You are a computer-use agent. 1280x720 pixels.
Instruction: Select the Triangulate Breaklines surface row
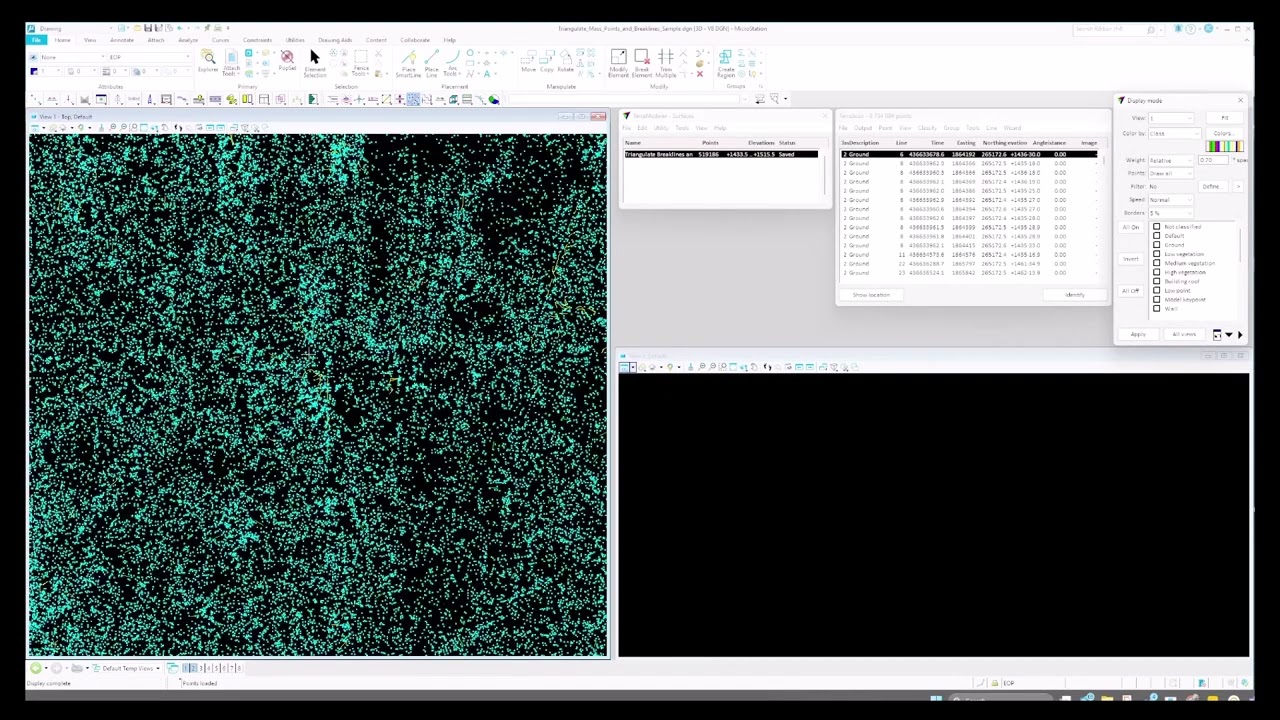point(722,155)
